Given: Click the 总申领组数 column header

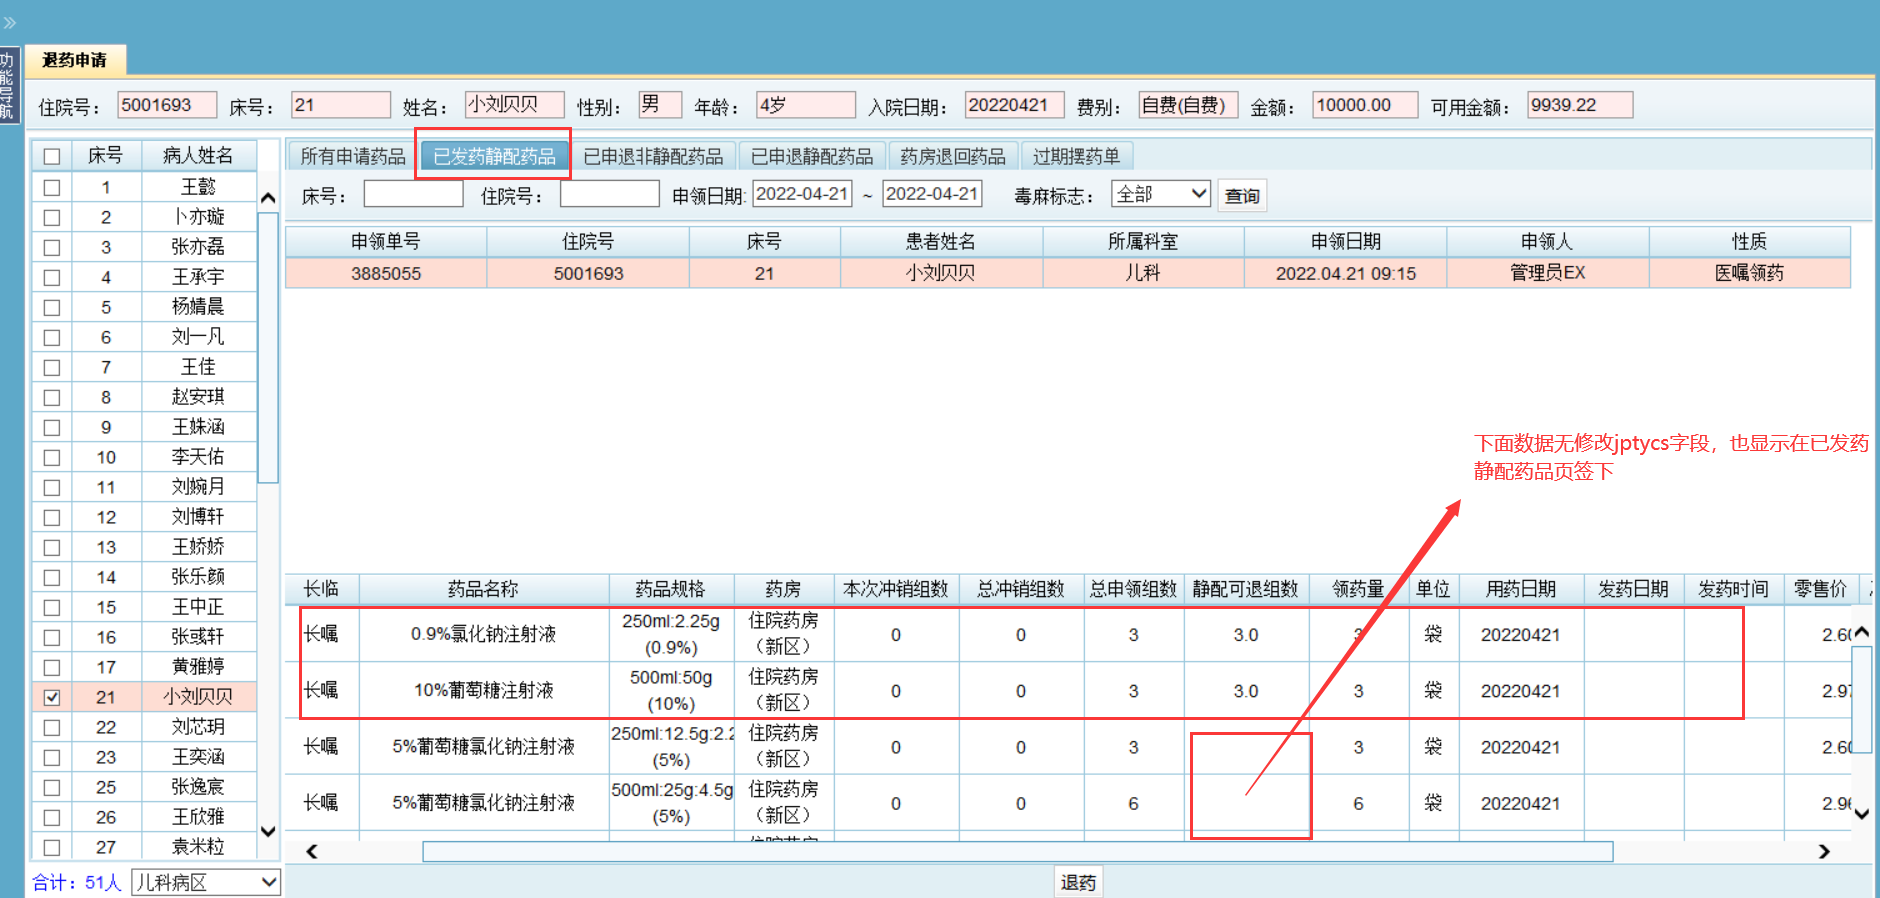Looking at the screenshot, I should pyautogui.click(x=1134, y=589).
